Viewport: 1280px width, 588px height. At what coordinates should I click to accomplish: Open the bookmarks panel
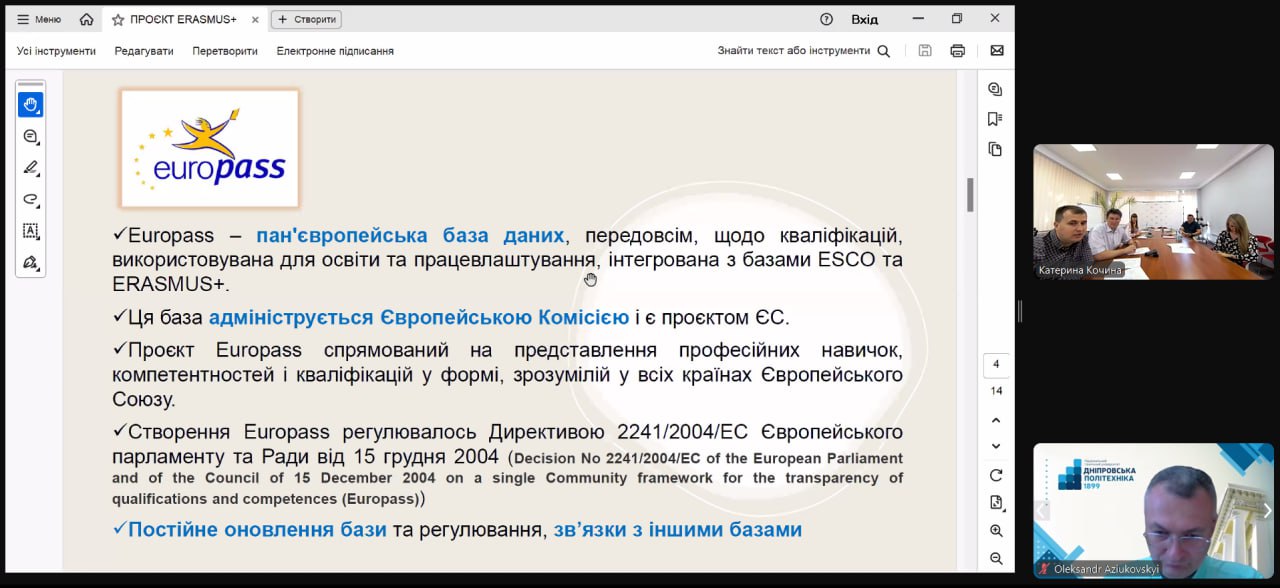[x=995, y=119]
